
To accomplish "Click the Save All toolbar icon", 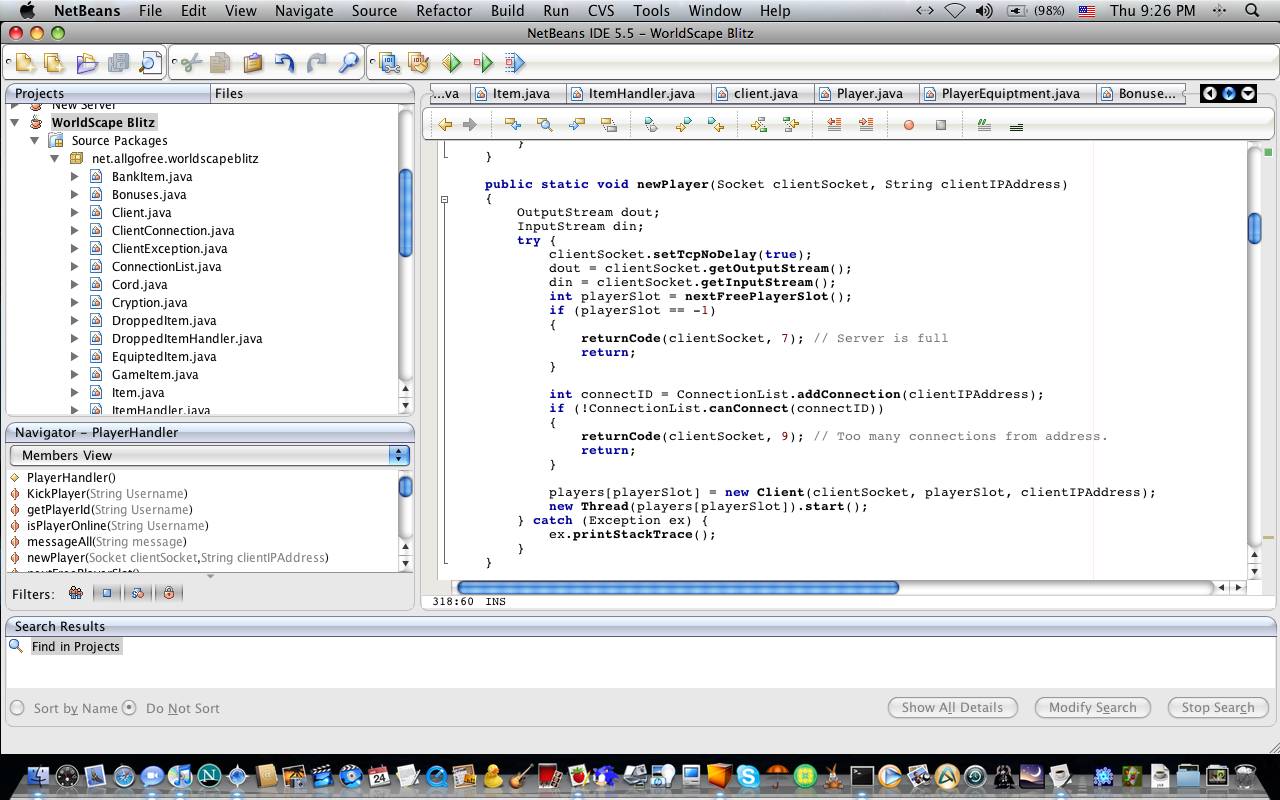I will pos(118,63).
